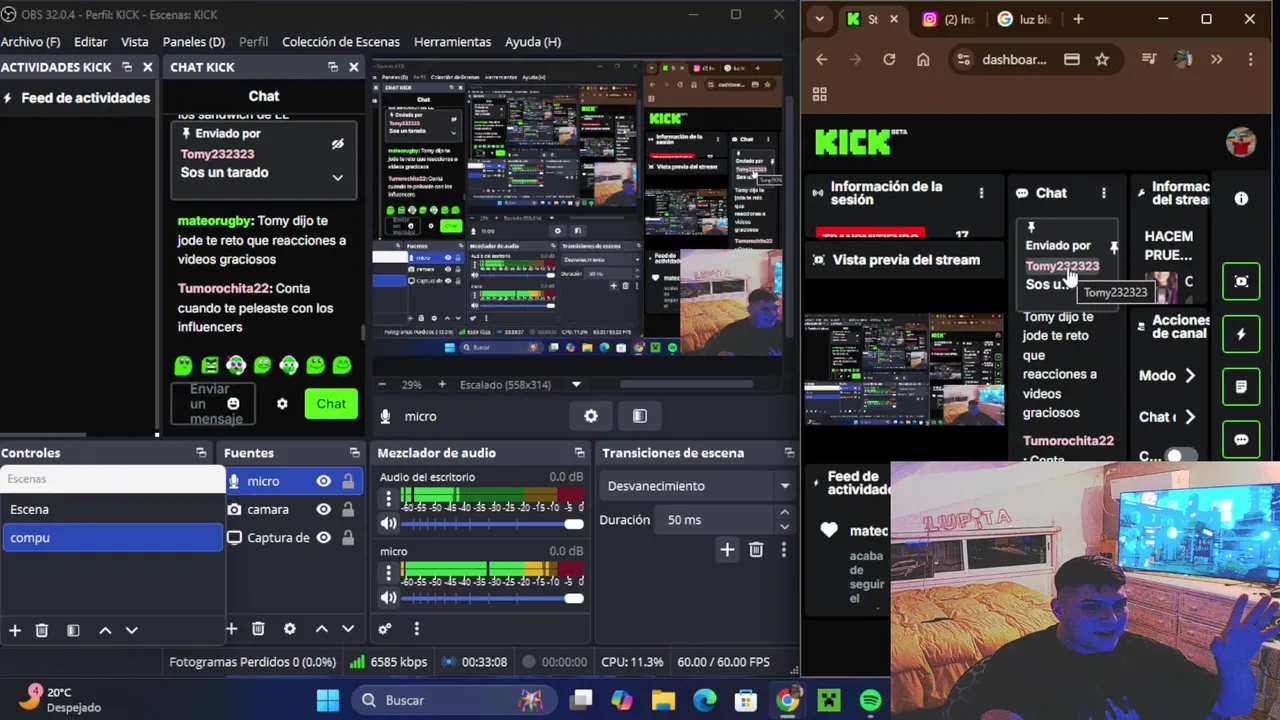Open chat settings gear in OBS chat dock
Screen dimensions: 1280x720
[x=282, y=404]
